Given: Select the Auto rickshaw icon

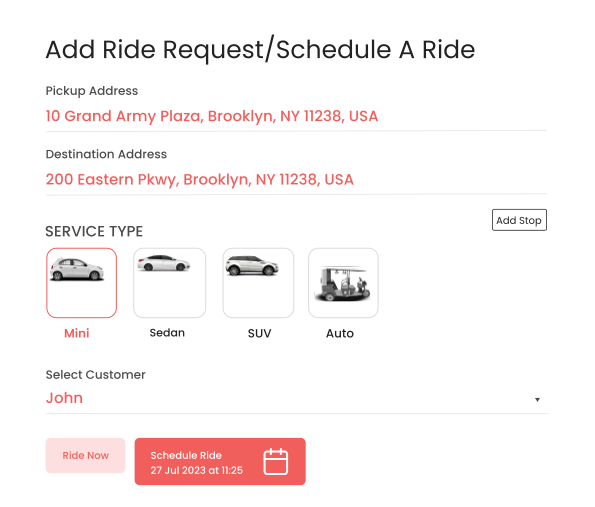Looking at the screenshot, I should (x=342, y=284).
